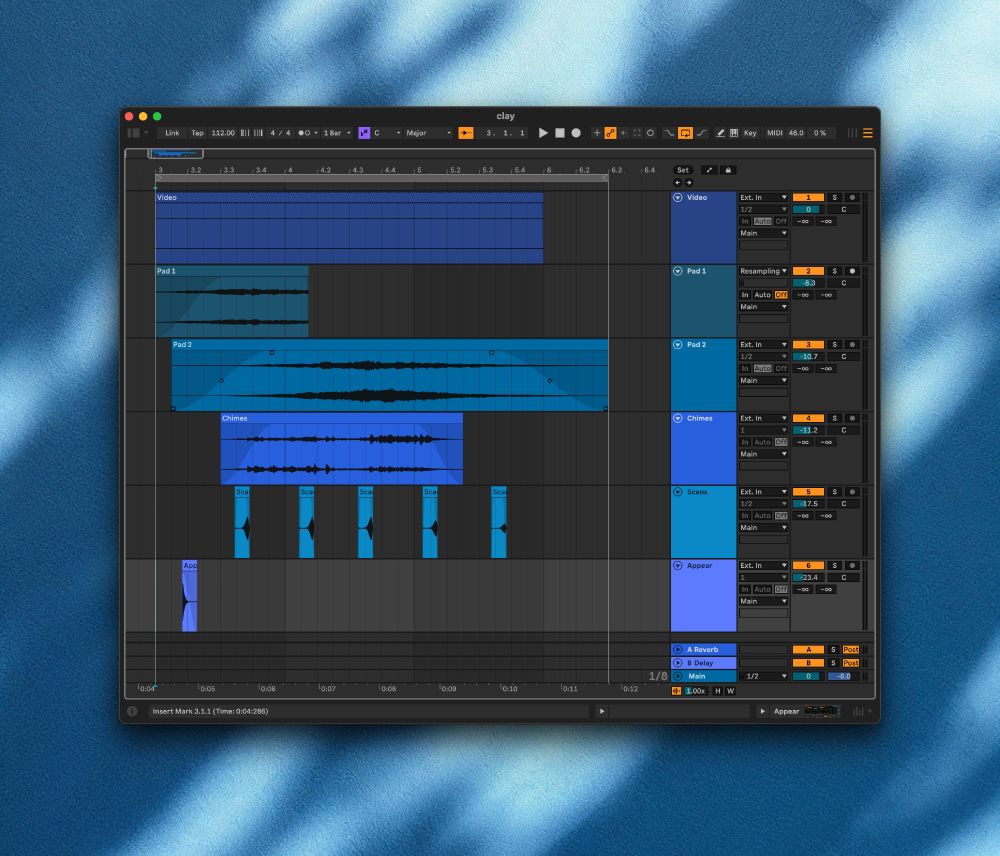Viewport: 1000px width, 856px height.
Task: Open Video track Ext. In input dropdown
Action: click(x=763, y=198)
